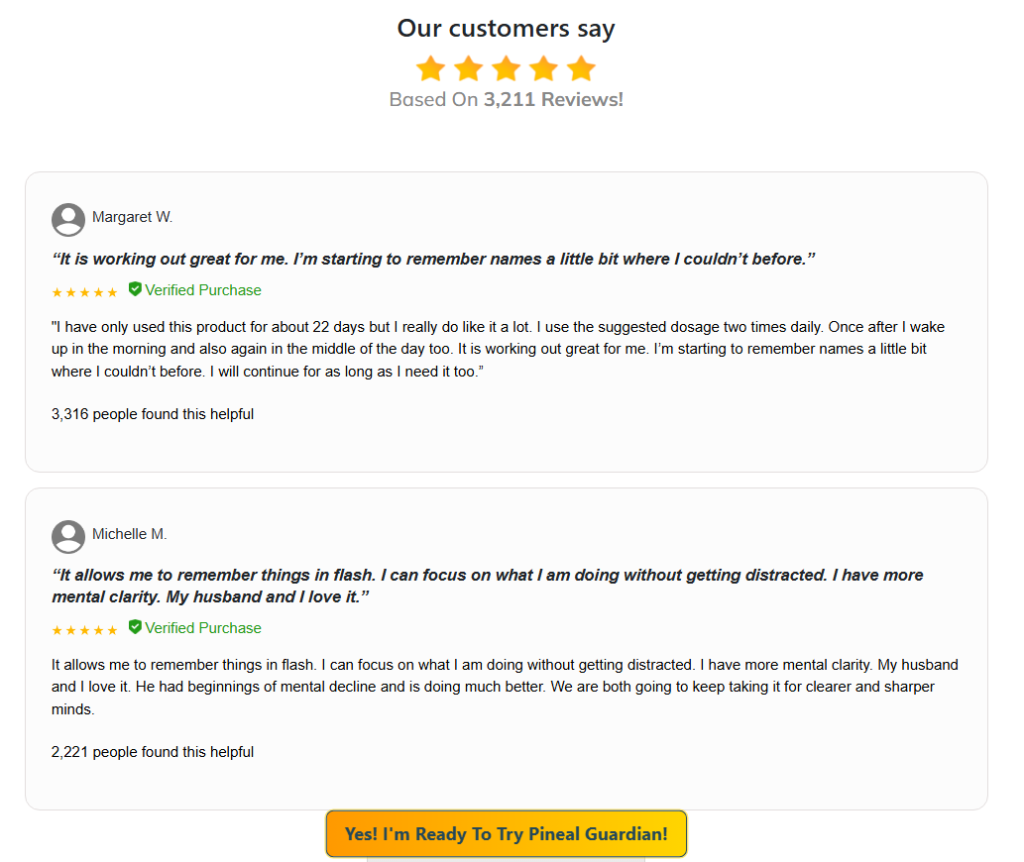Select the fifth large star in the overall rating
Image resolution: width=1024 pixels, height=862 pixels.
point(581,68)
